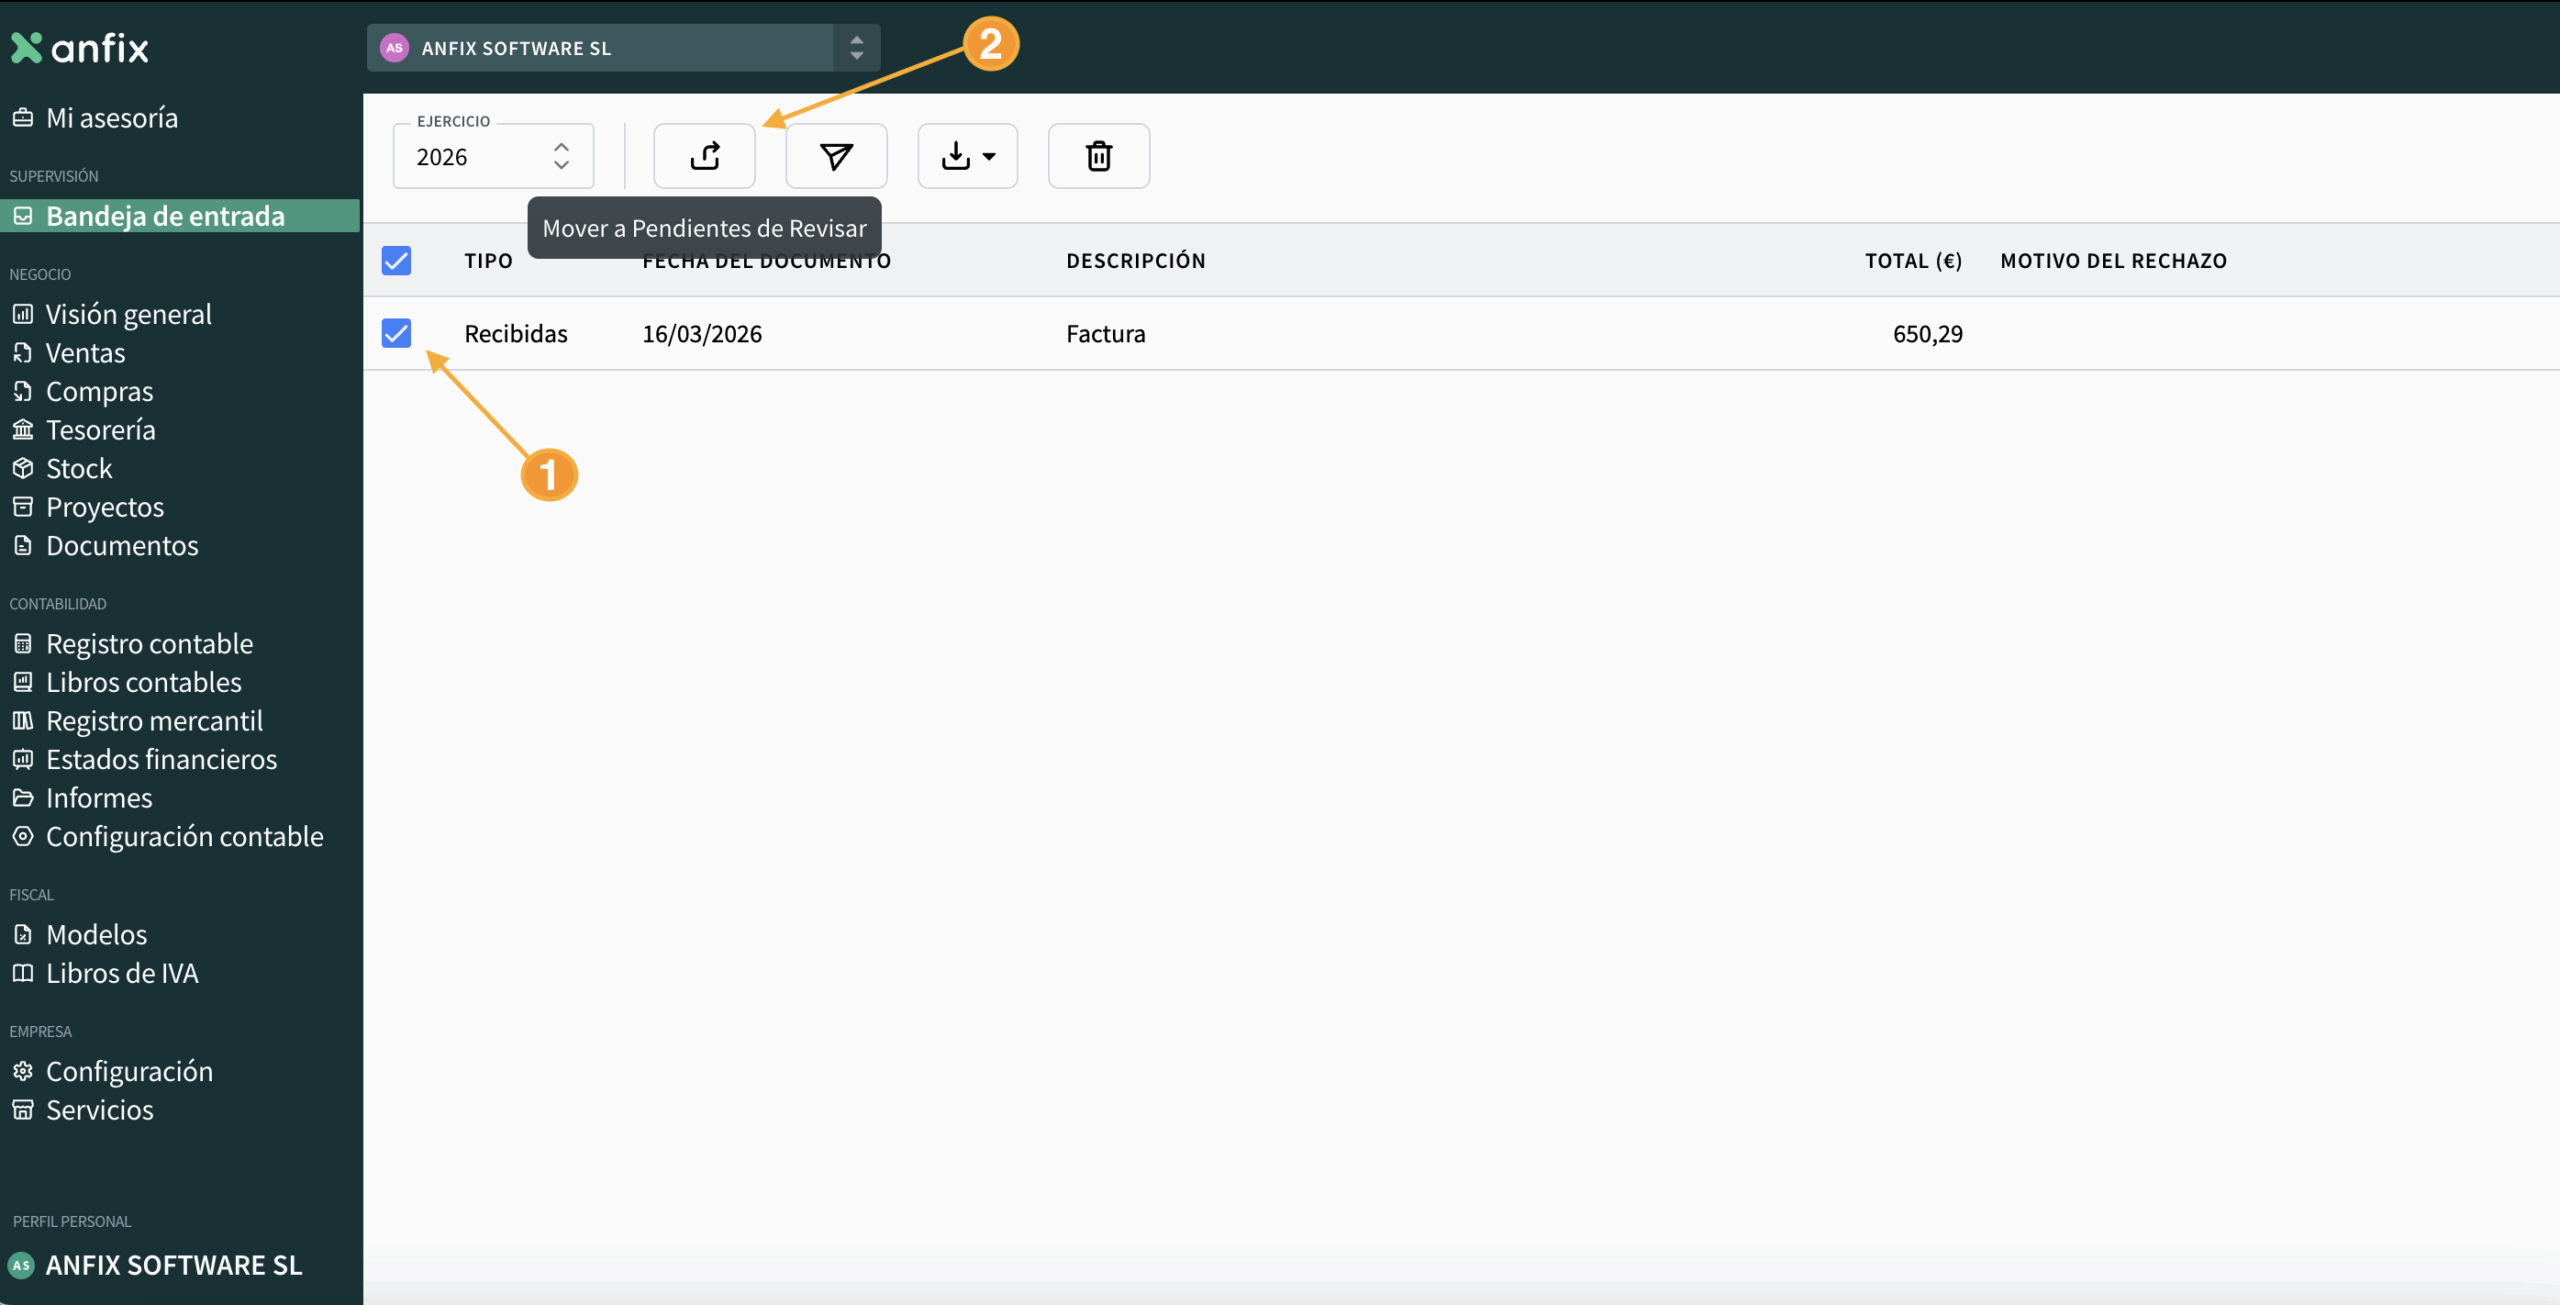The width and height of the screenshot is (2560, 1305).
Task: Click the Mover a Pendientes de Revisar share icon
Action: 704,156
